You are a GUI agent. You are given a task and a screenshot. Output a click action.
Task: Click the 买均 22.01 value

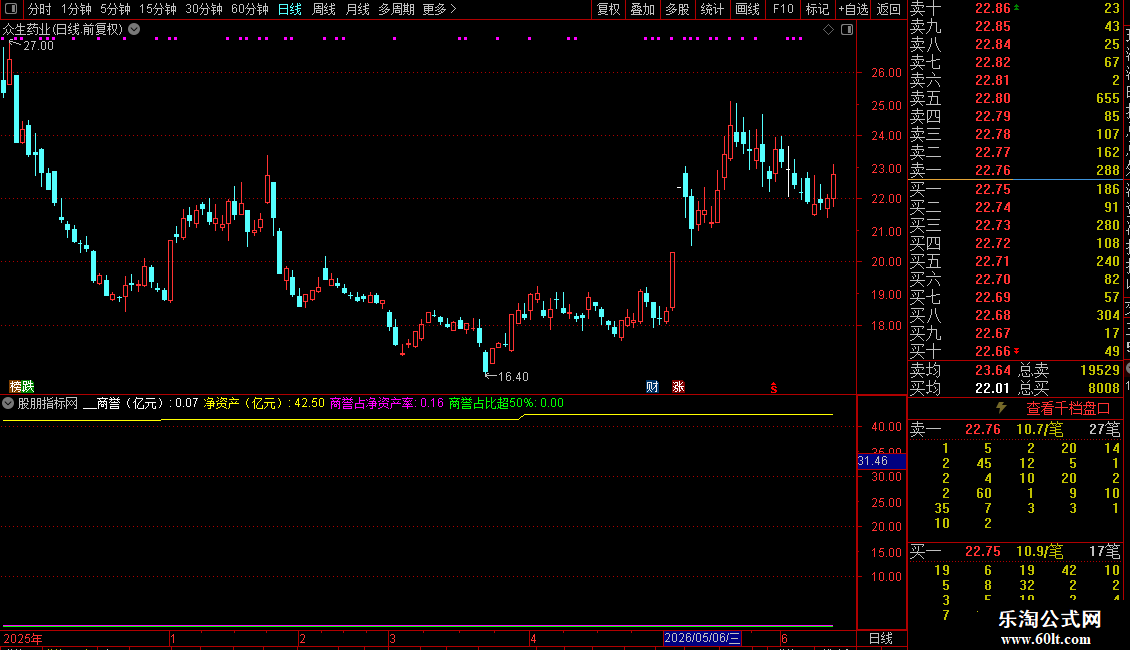(x=992, y=388)
